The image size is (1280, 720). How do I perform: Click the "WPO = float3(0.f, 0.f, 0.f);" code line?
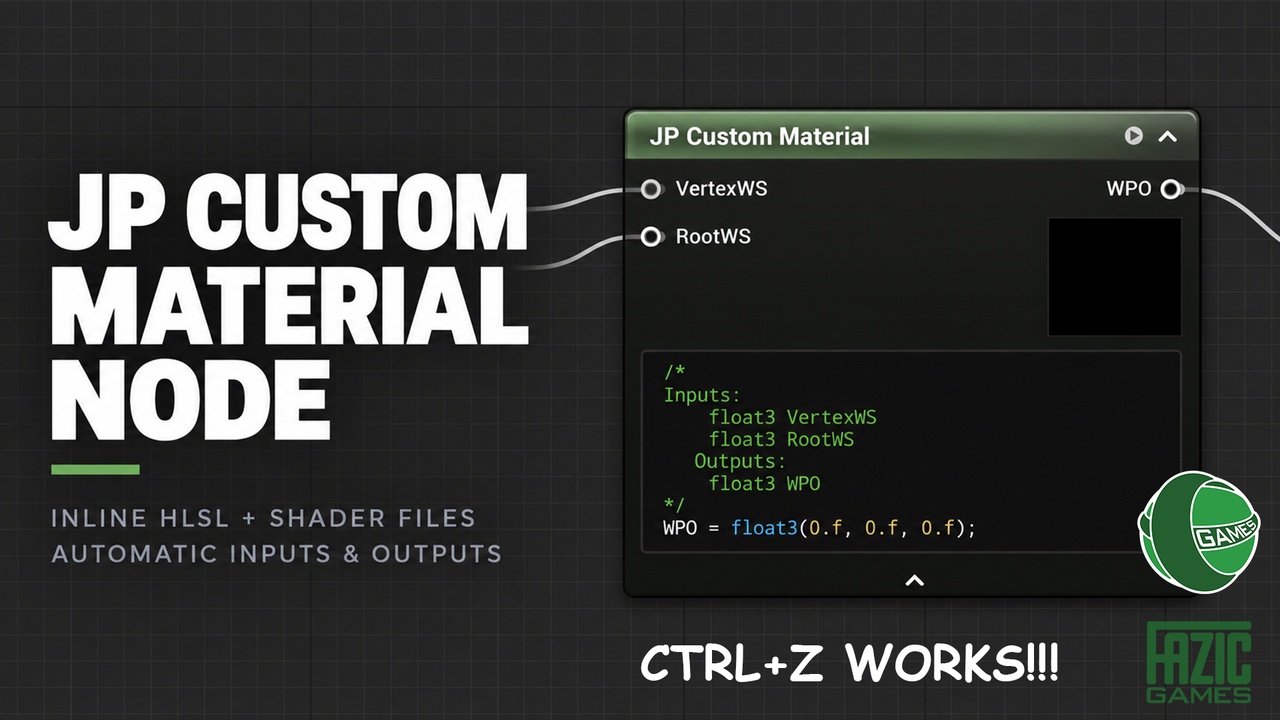click(x=819, y=527)
